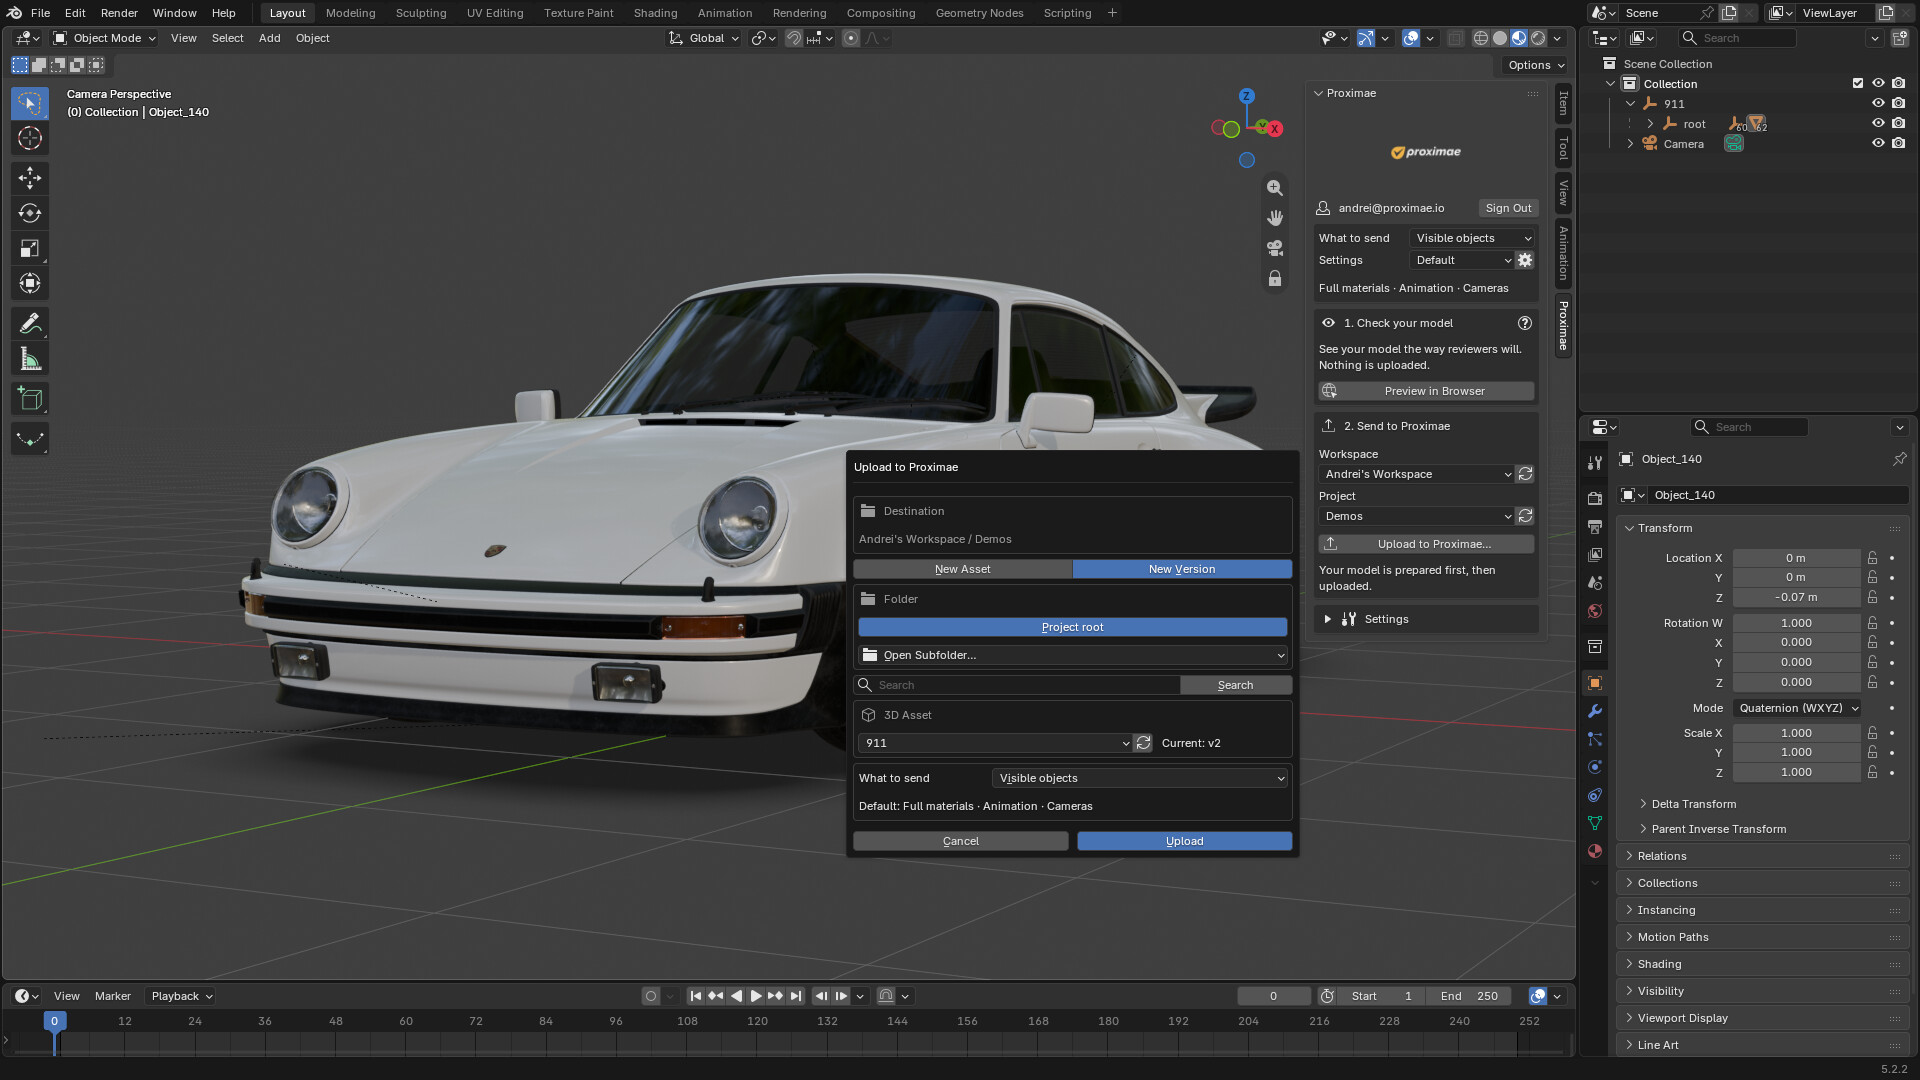Open the Project Demos dropdown
Screen dimensions: 1920x1080
(1416, 516)
